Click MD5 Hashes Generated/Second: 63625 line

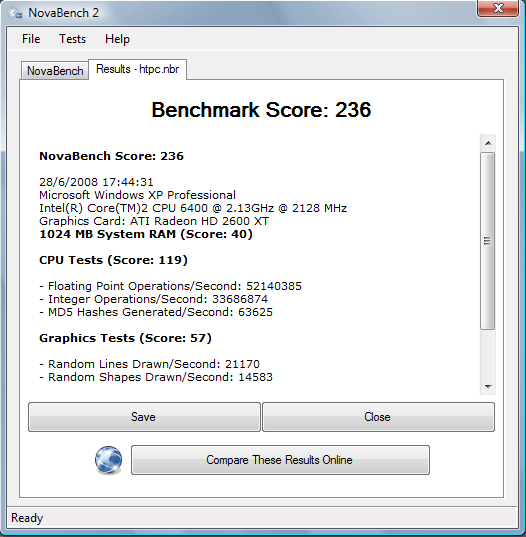tap(156, 312)
